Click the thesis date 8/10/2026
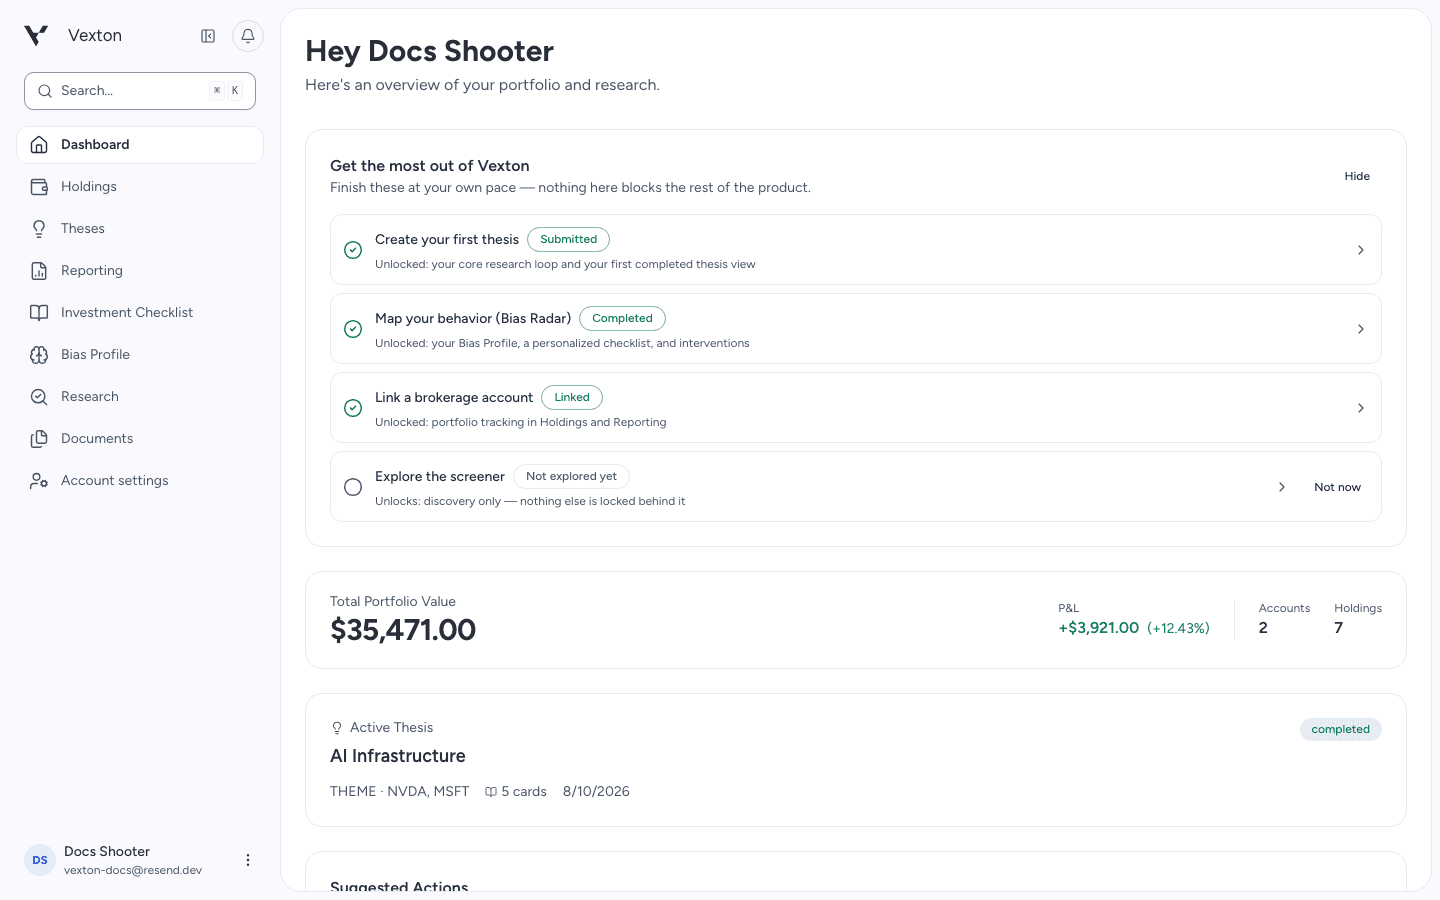Image resolution: width=1440 pixels, height=900 pixels. [x=596, y=792]
